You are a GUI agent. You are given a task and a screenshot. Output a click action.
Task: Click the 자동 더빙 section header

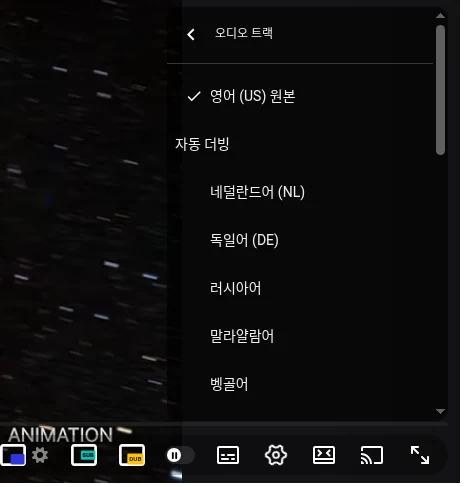point(202,144)
